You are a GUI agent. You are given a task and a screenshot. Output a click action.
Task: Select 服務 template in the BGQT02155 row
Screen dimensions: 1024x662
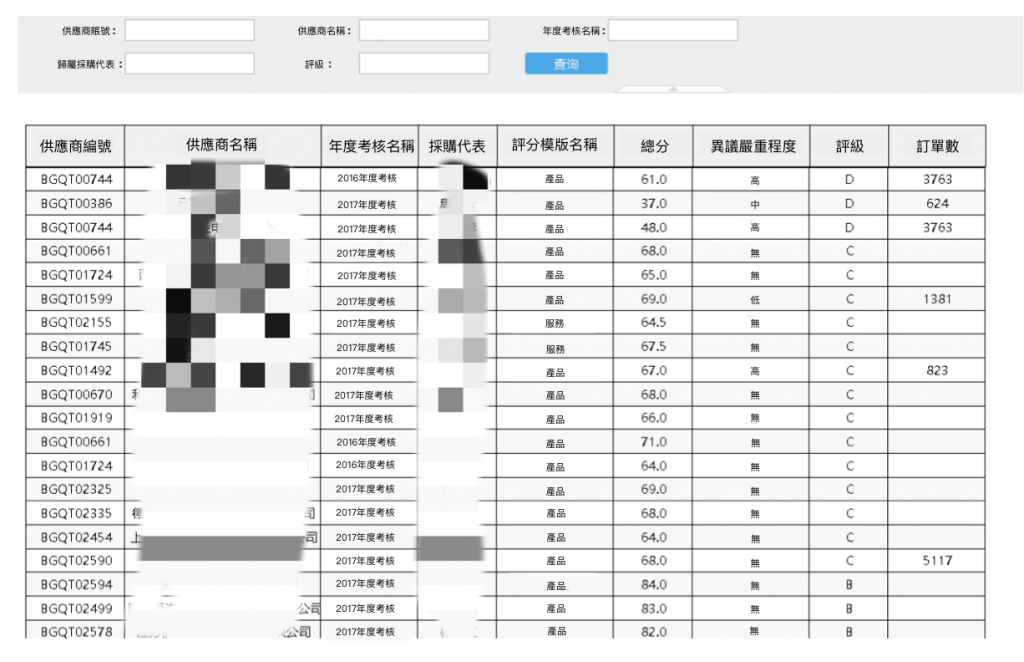pos(554,324)
